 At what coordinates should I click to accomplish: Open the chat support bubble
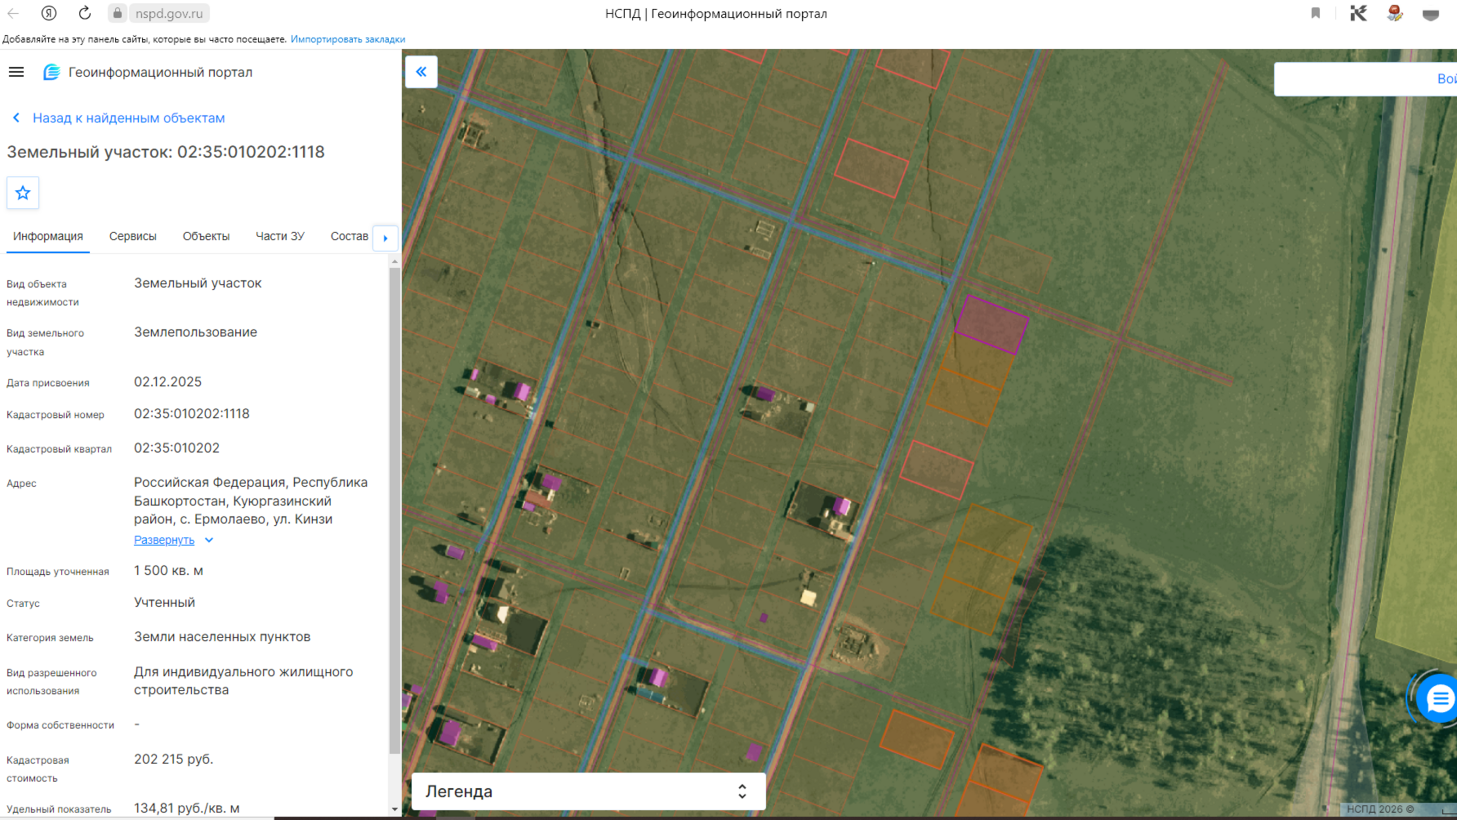tap(1439, 698)
